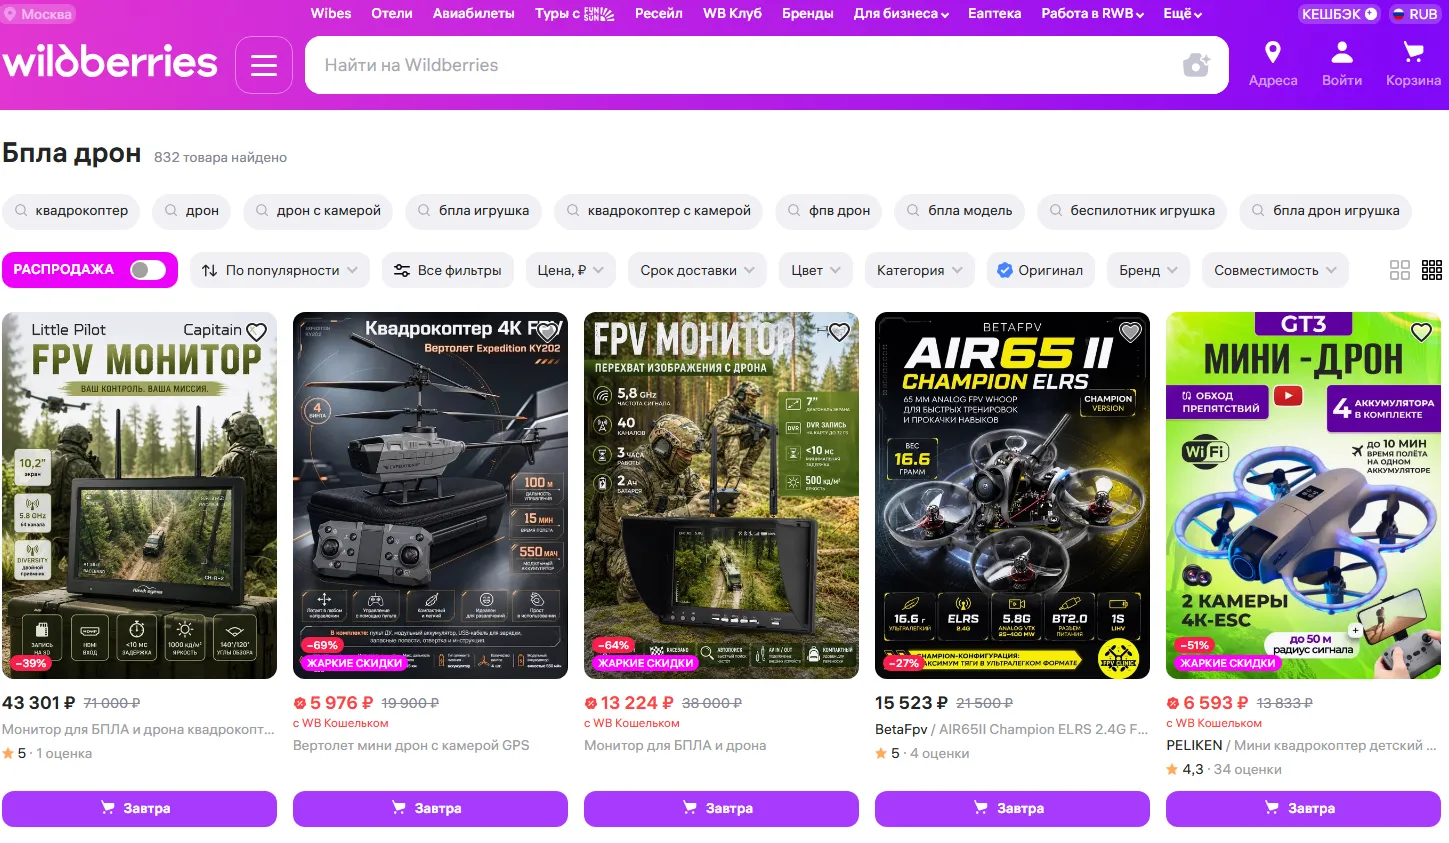Add the BetaFPV Air65 II to favorites
1449x843 pixels.
1130,332
